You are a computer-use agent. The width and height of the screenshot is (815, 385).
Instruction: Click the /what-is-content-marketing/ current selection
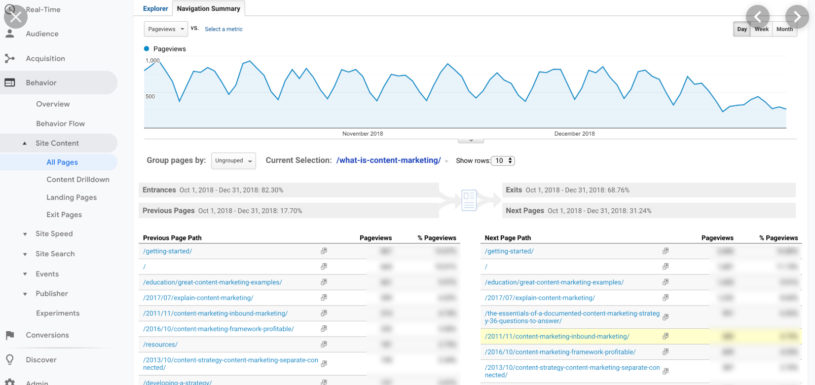(389, 161)
